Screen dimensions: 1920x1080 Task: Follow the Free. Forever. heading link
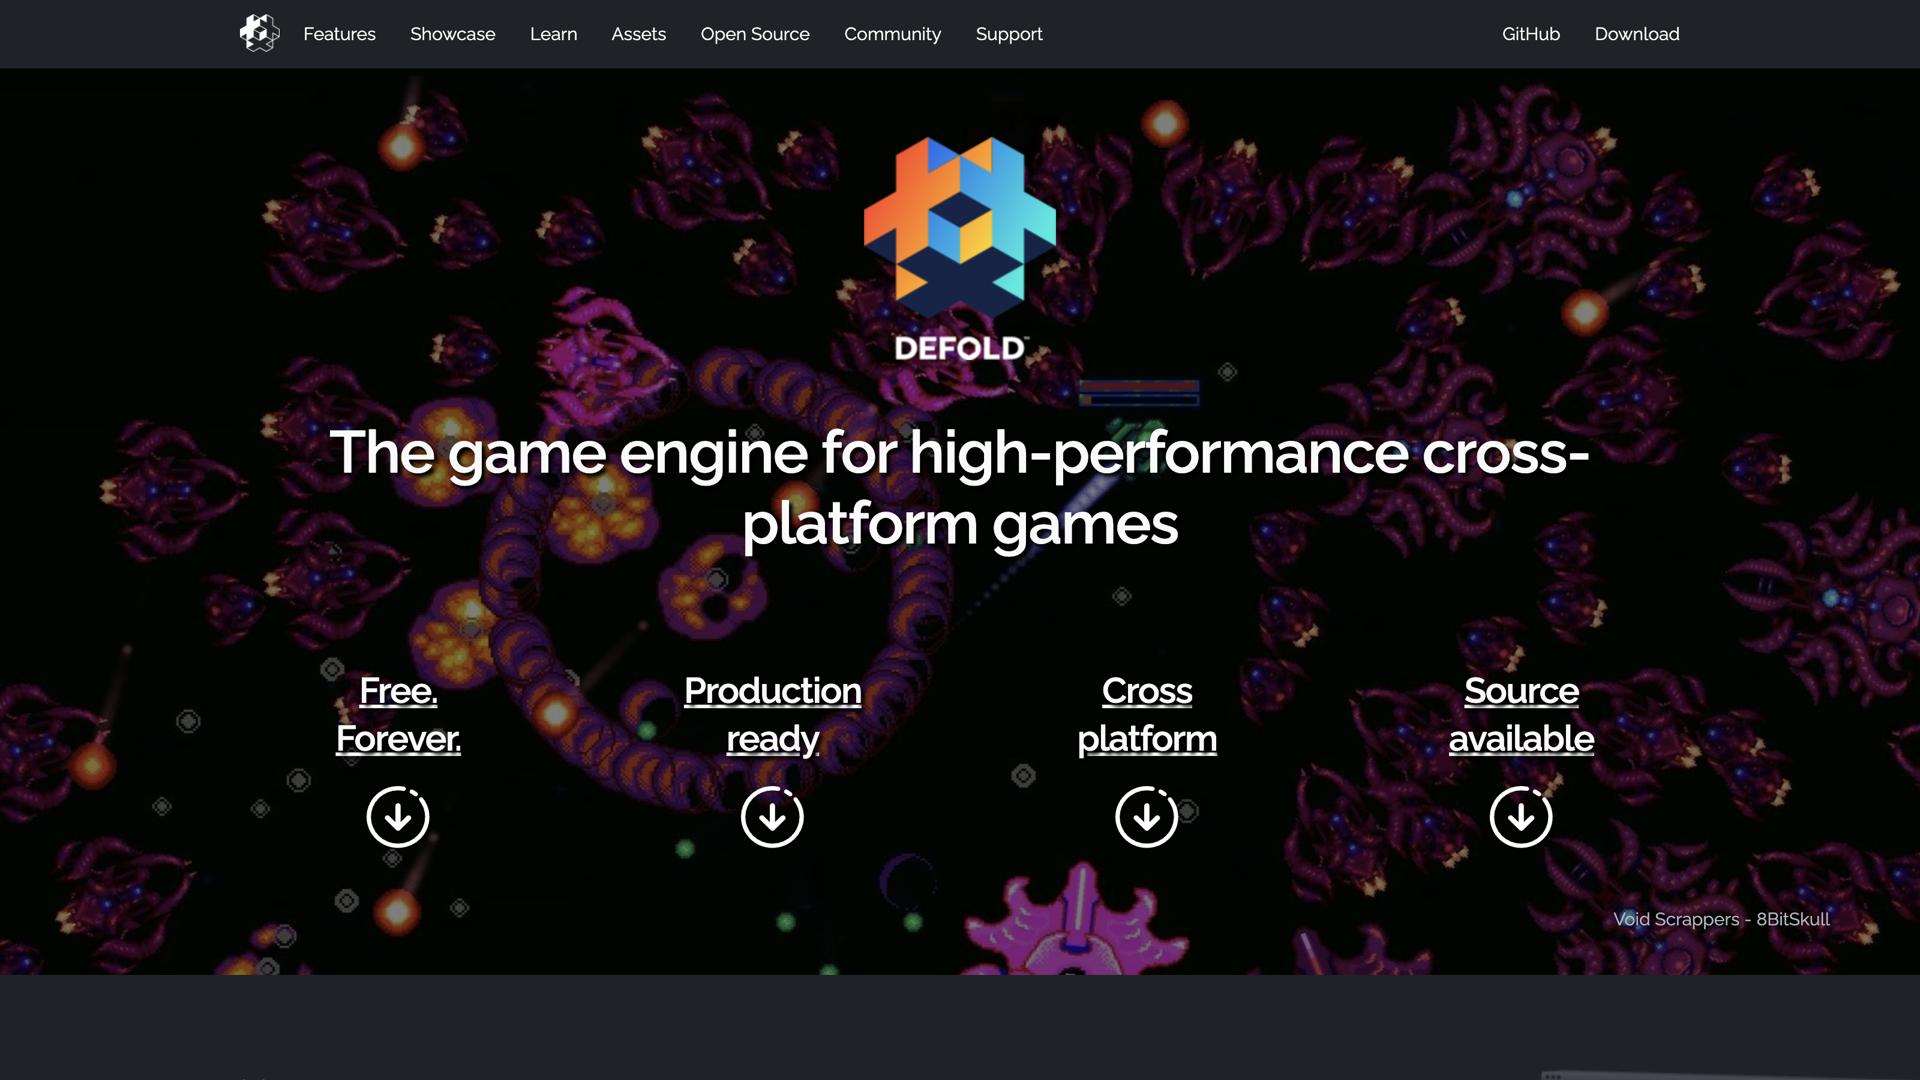(398, 714)
